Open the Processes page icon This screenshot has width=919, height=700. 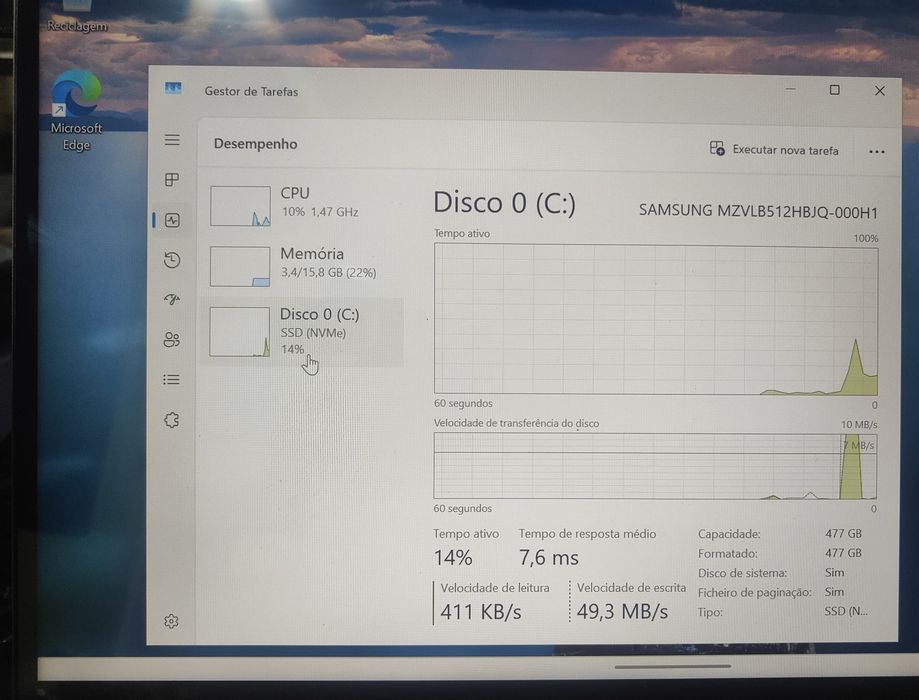(172, 179)
